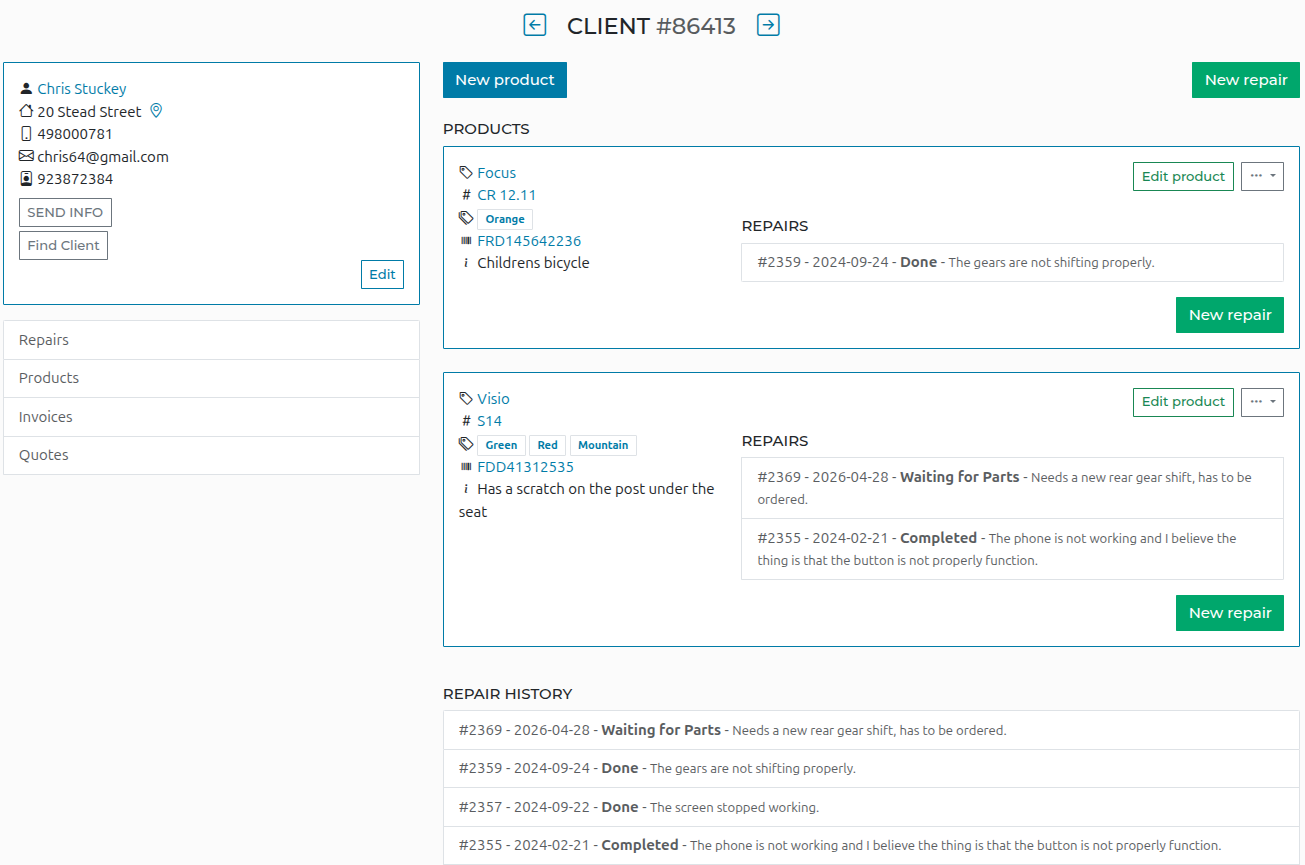This screenshot has width=1305, height=865.
Task: Click the top-right New repair button
Action: point(1246,80)
